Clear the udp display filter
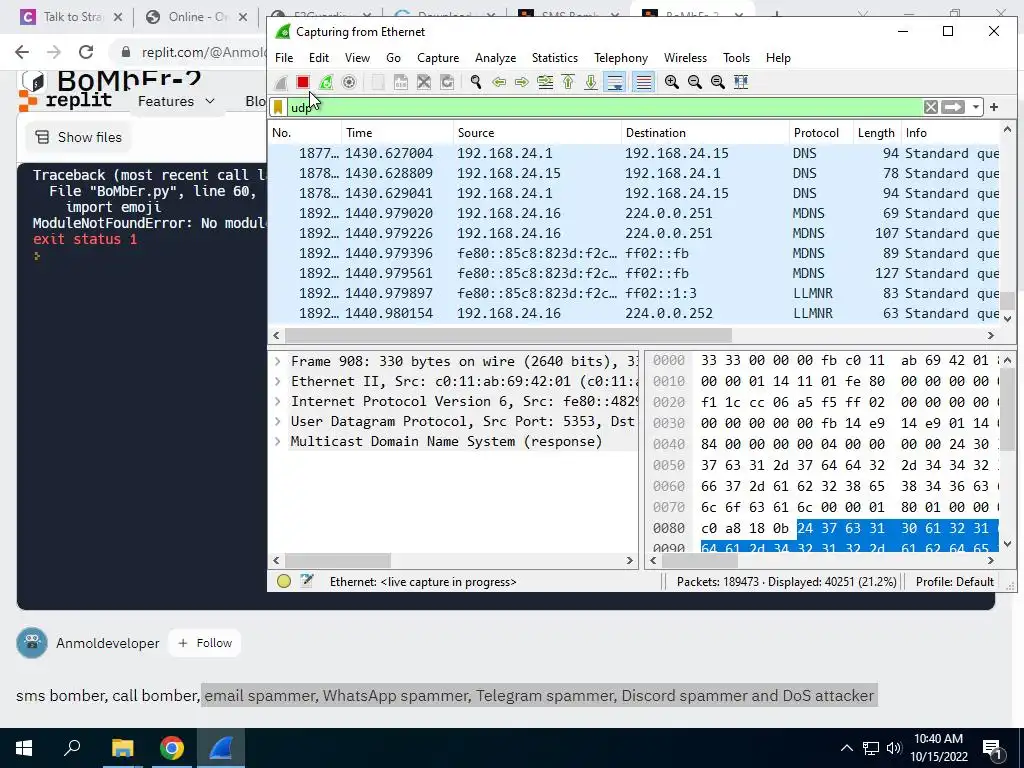1024x768 pixels. pos(931,107)
